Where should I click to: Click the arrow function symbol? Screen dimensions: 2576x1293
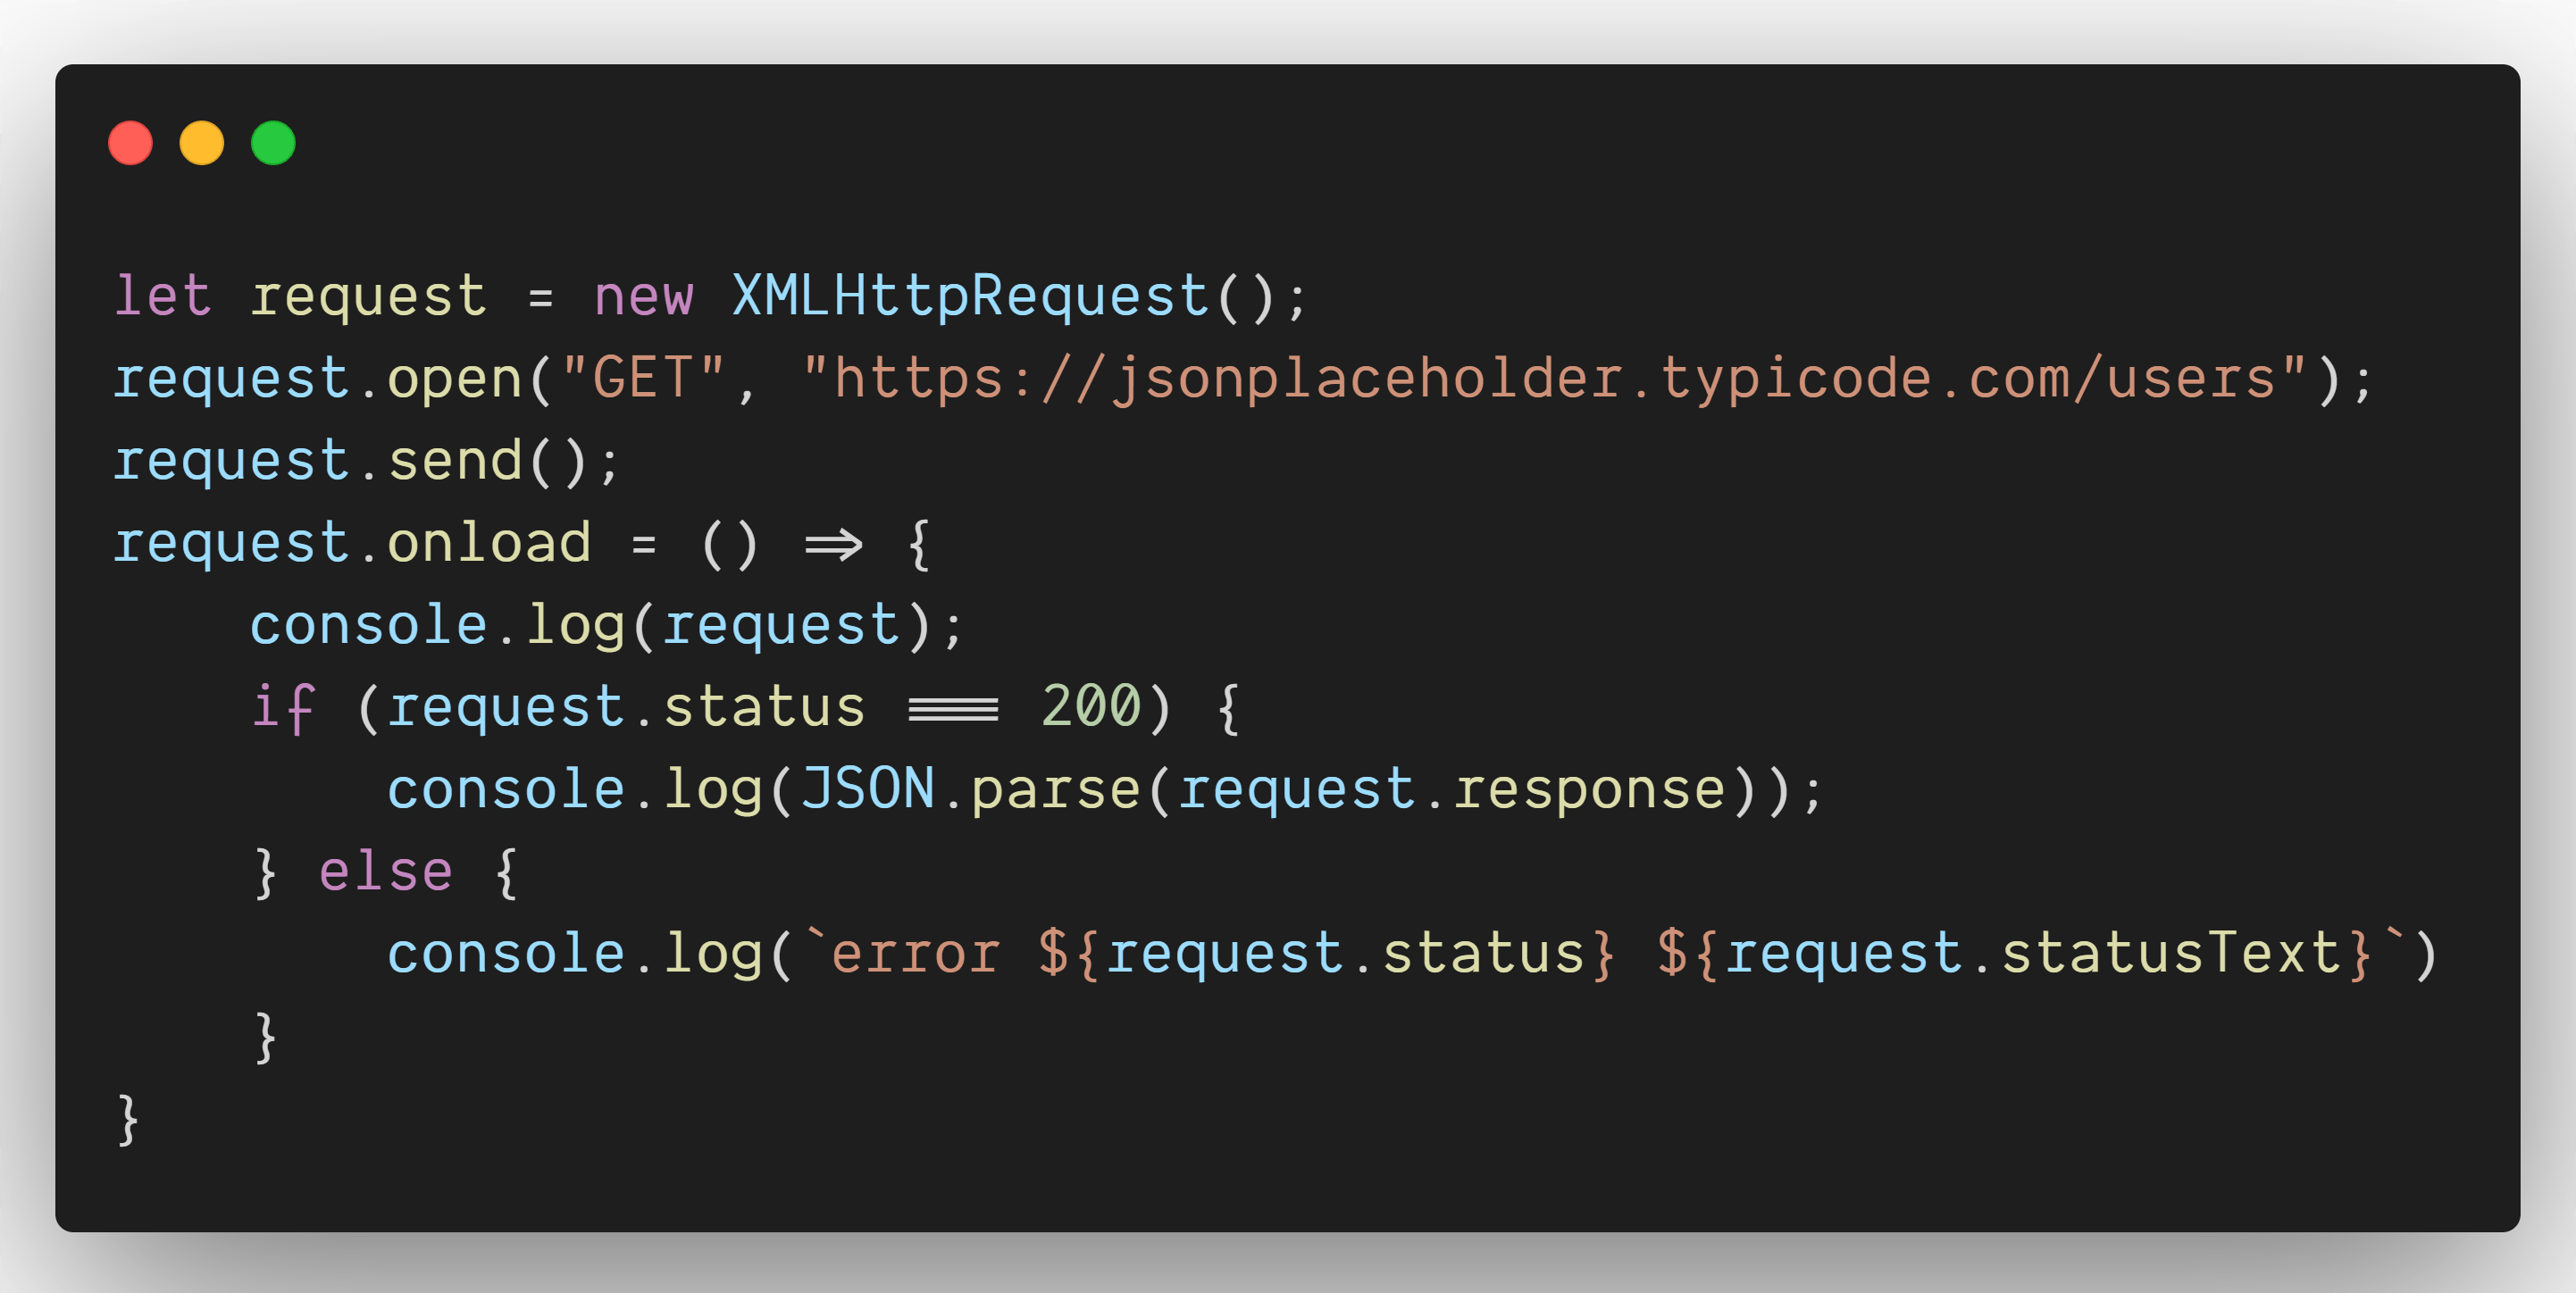(x=833, y=545)
